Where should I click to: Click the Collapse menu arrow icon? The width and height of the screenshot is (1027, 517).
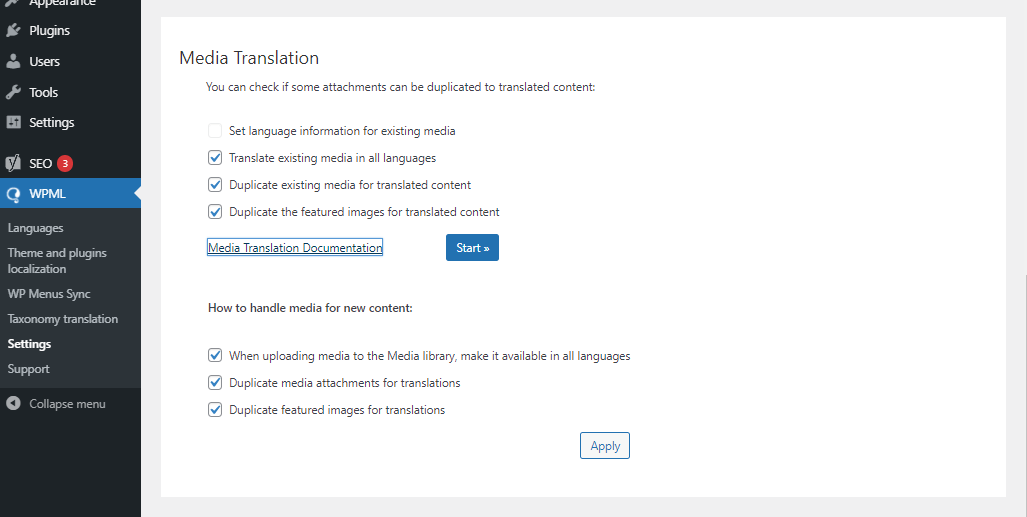[x=13, y=404]
